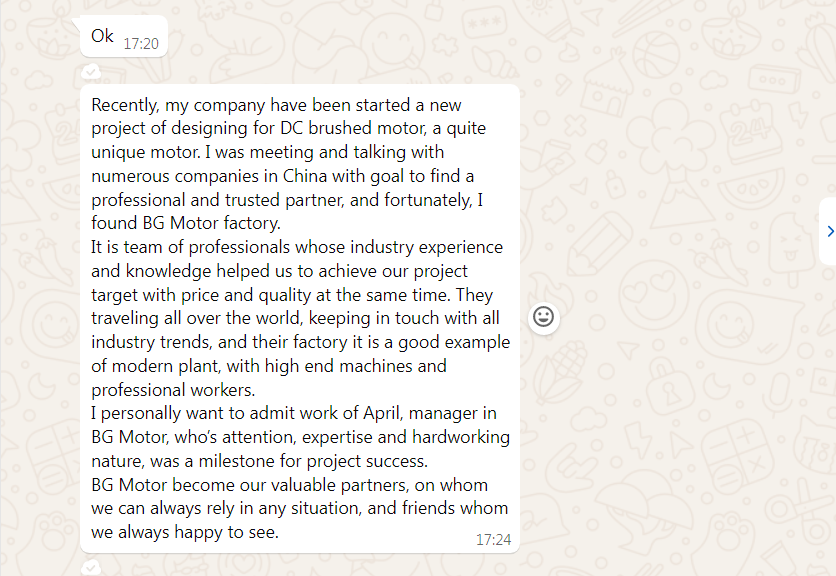
Task: Click the checkmark icon under the Ok message
Action: (90, 71)
